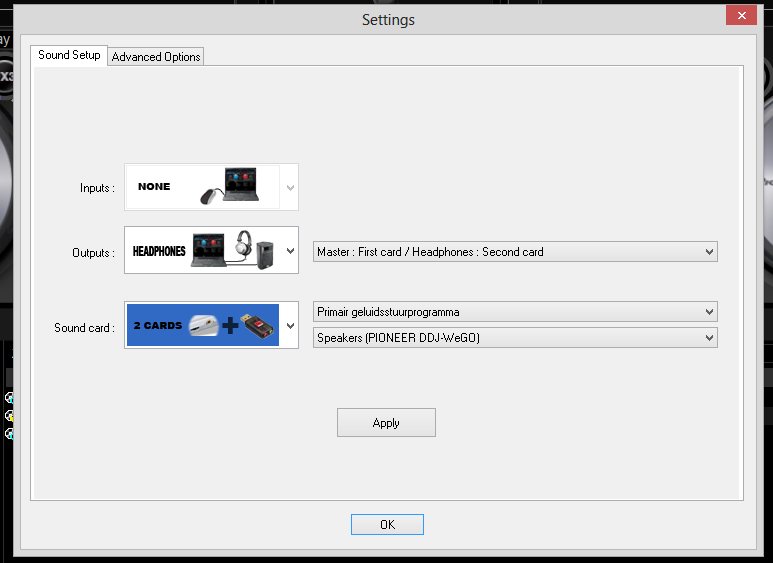Image resolution: width=773 pixels, height=563 pixels.
Task: Expand the Outputs selector dropdown arrow
Action: point(290,251)
